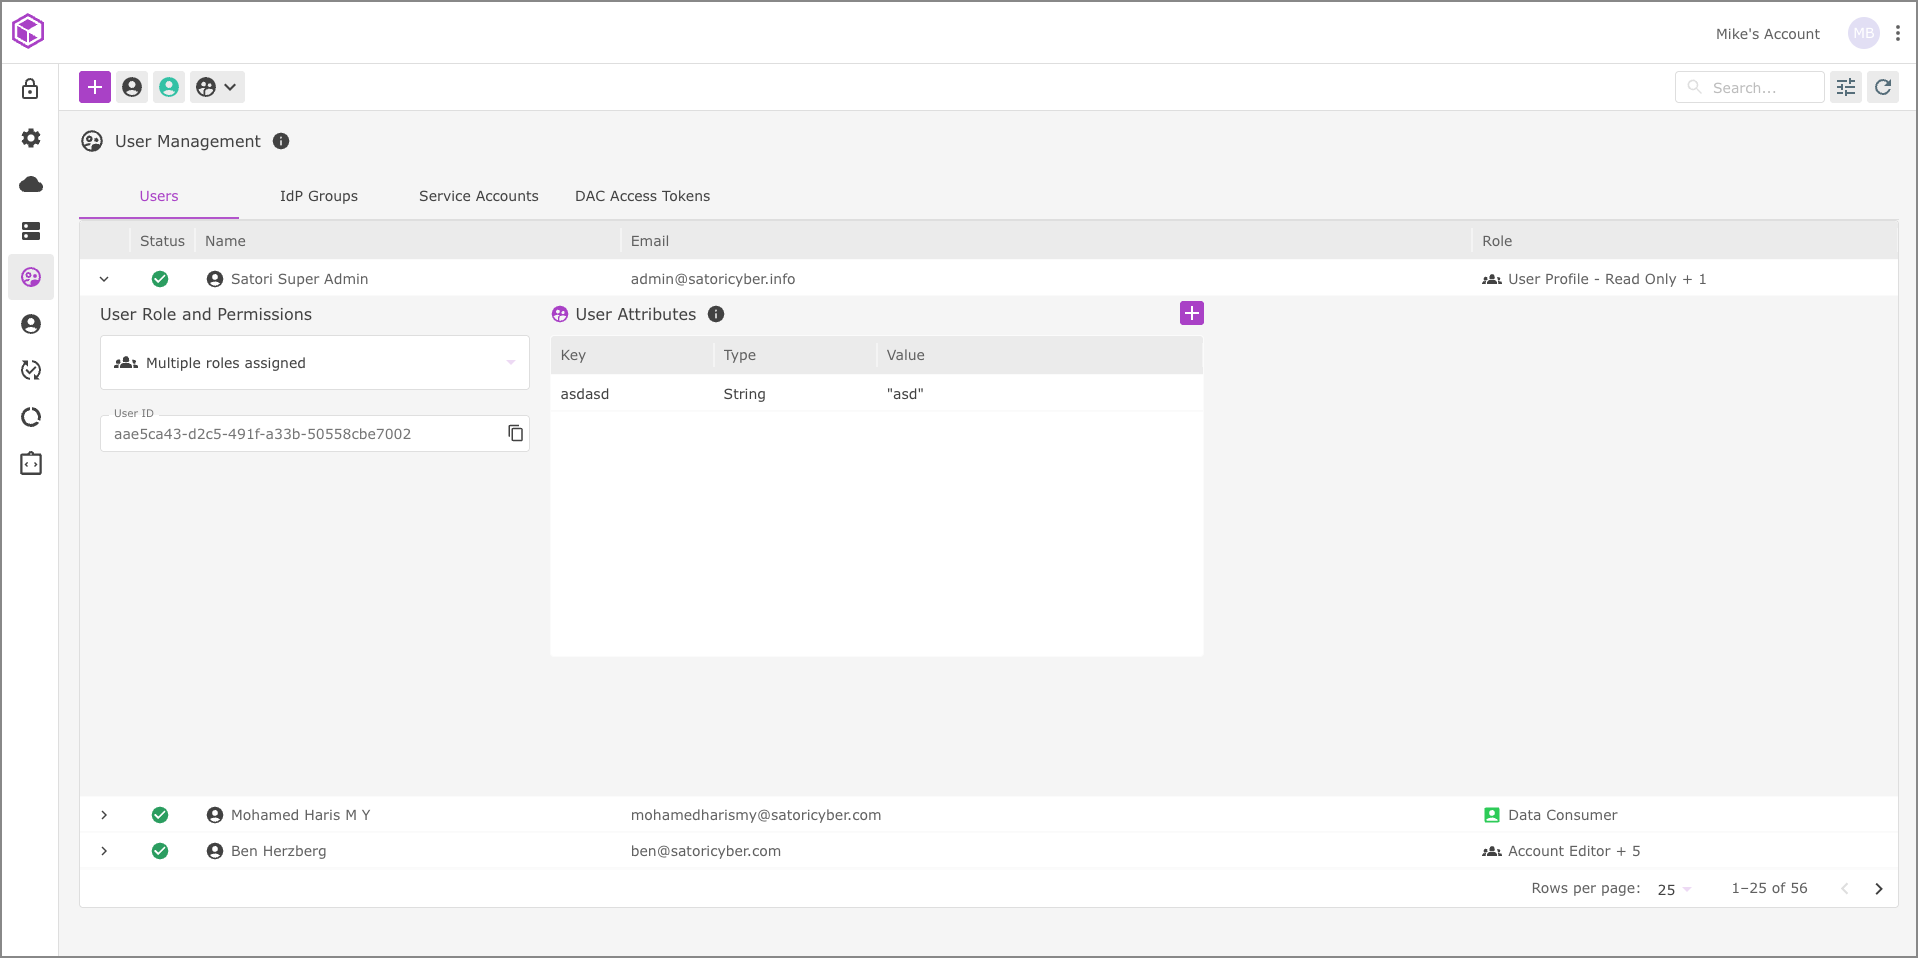1918x958 pixels.
Task: Click the lock icon in the left sidebar
Action: pyautogui.click(x=31, y=89)
